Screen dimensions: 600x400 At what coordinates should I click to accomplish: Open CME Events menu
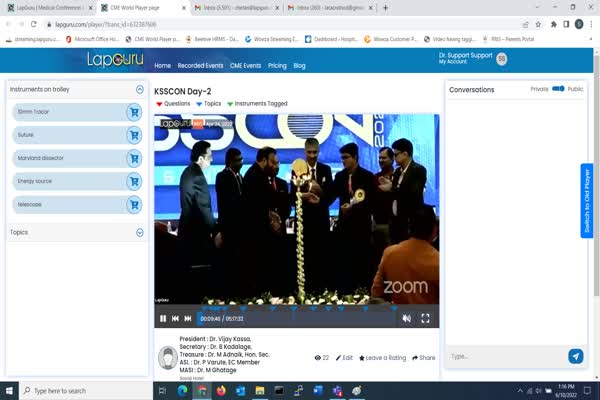[246, 66]
